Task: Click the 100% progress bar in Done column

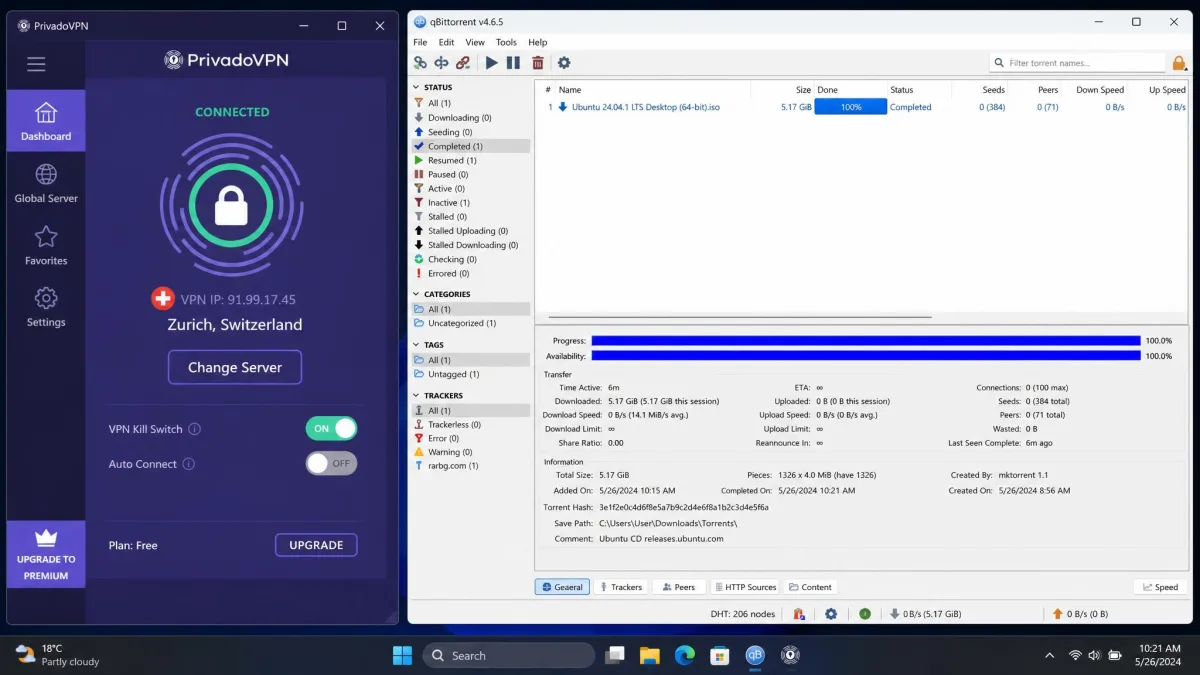Action: tap(851, 107)
